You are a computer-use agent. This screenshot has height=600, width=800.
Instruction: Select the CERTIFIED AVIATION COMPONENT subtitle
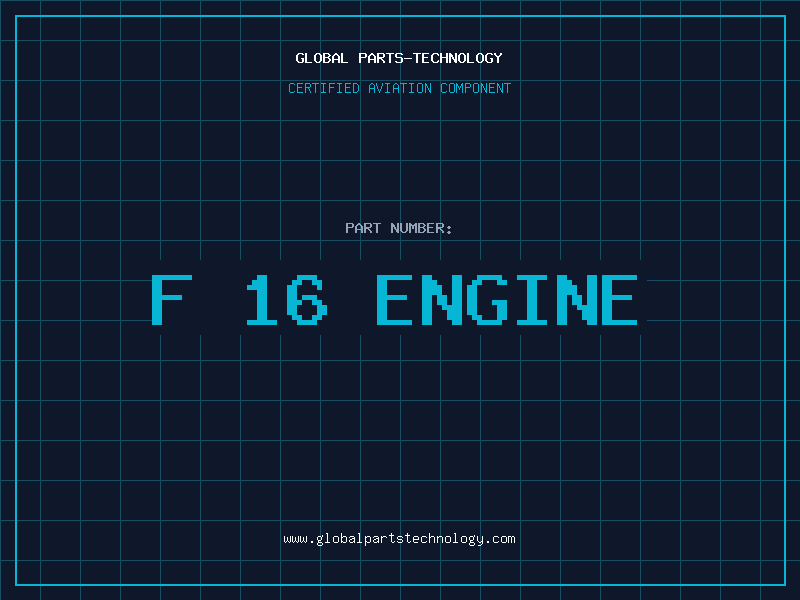pos(399,88)
